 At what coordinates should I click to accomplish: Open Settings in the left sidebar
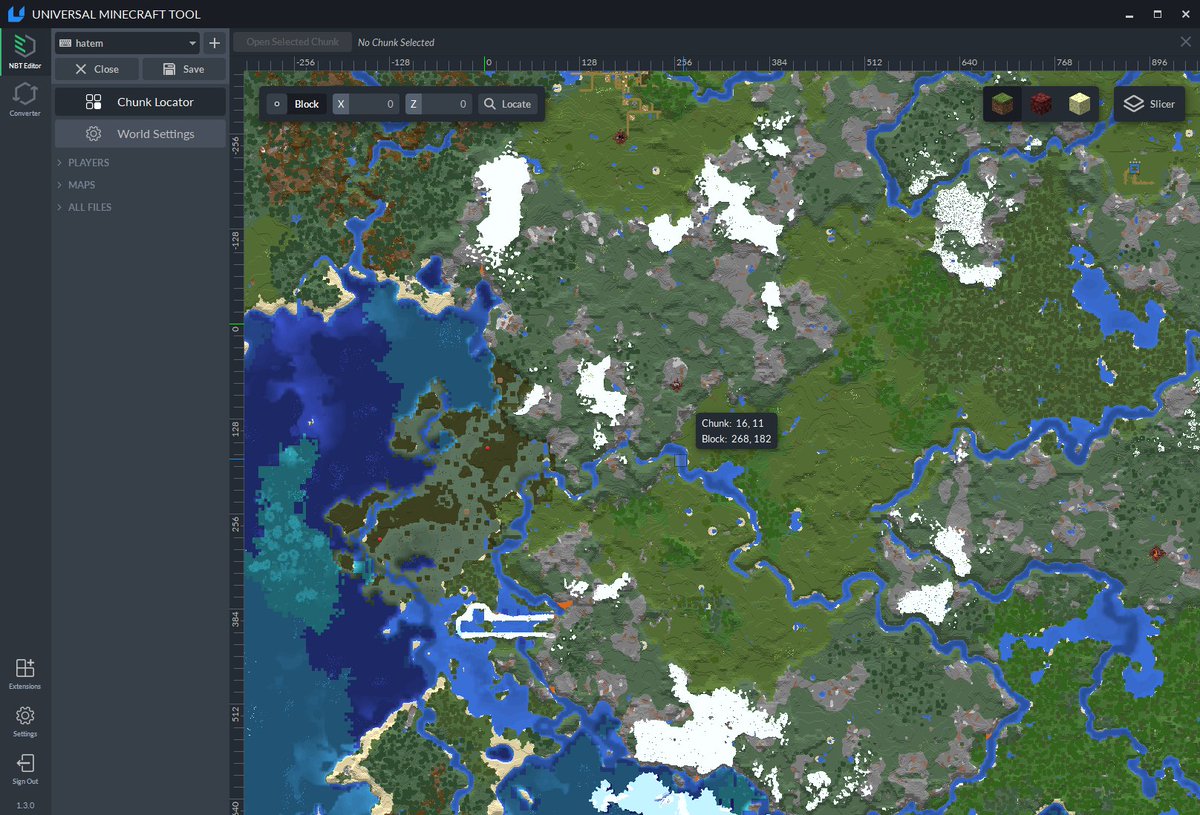click(x=25, y=721)
